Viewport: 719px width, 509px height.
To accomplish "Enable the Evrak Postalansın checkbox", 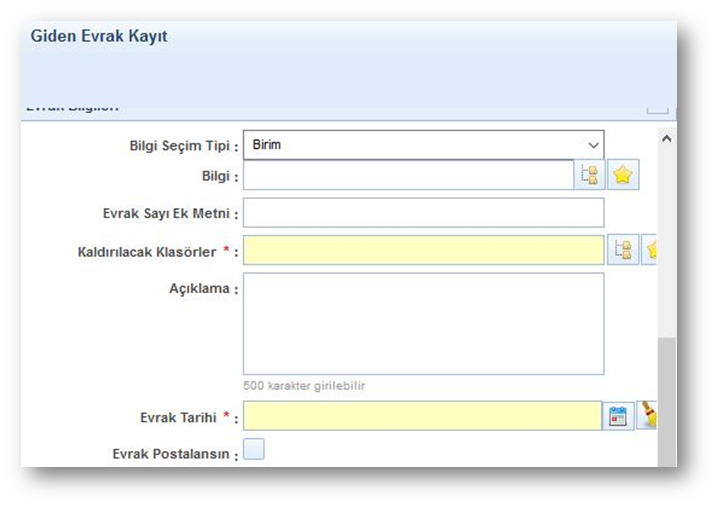I will click(254, 450).
